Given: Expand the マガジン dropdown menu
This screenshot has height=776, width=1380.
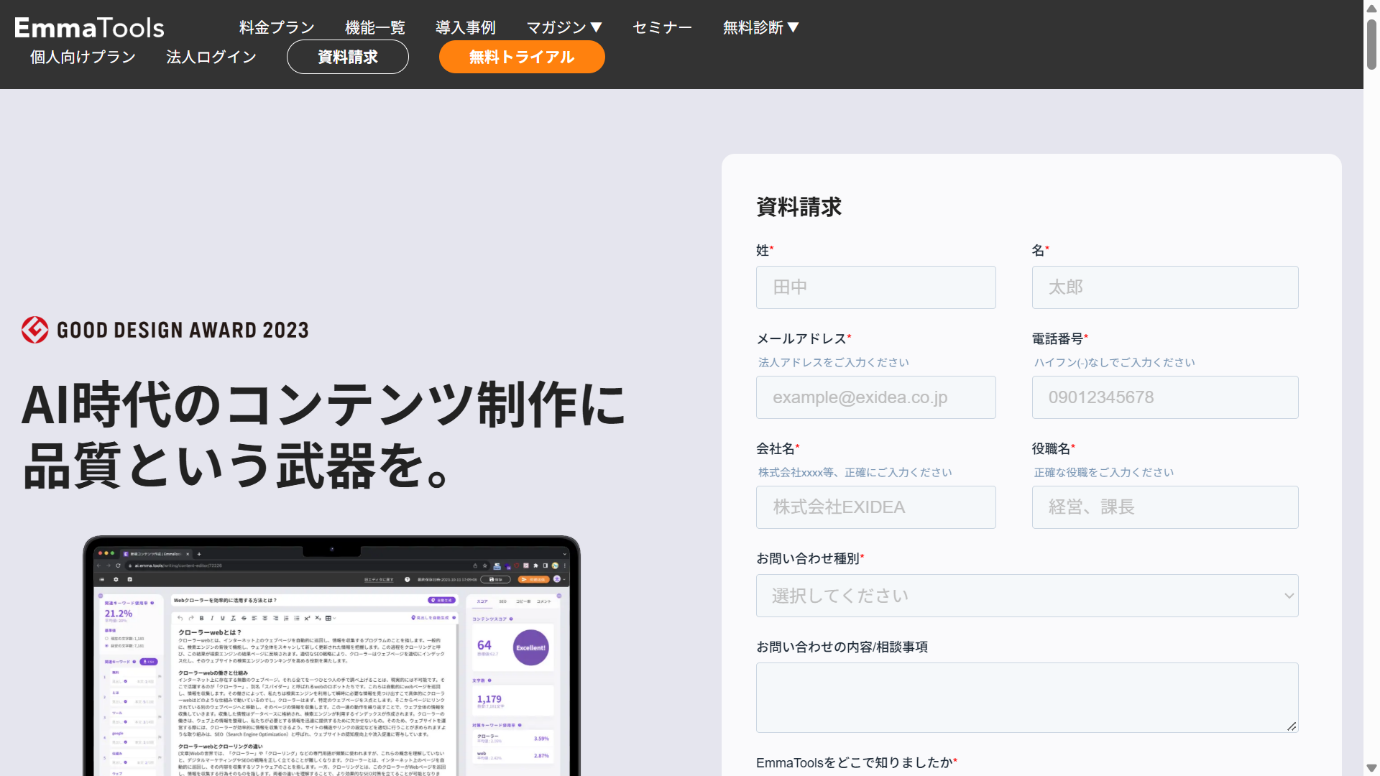Looking at the screenshot, I should point(564,27).
